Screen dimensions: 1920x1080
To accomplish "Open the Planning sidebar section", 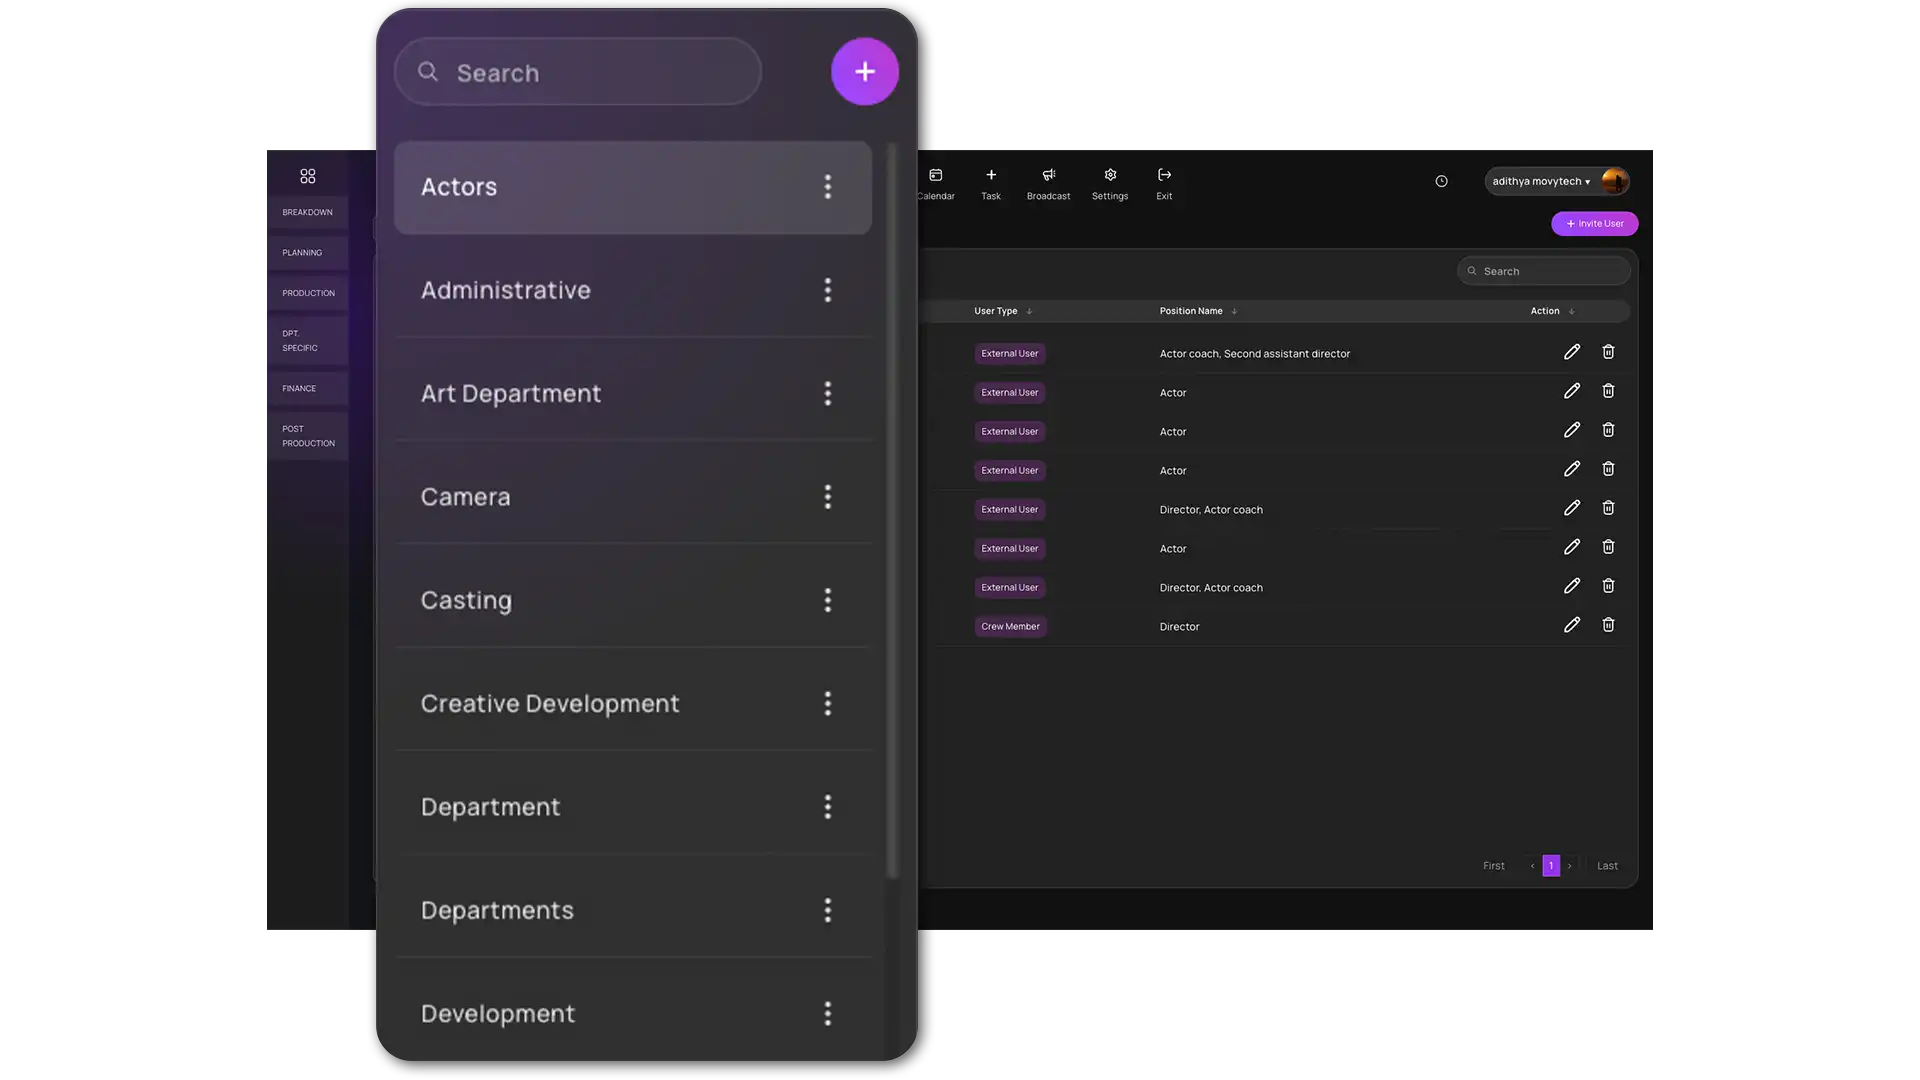I will [308, 253].
